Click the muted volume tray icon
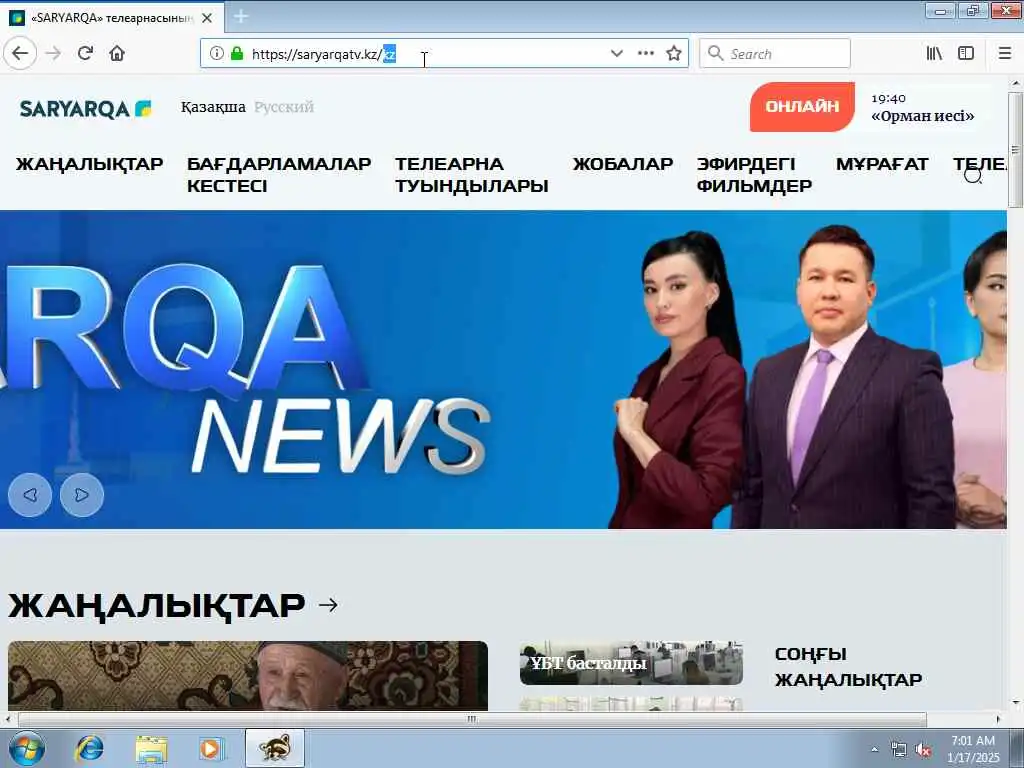Screen dimensions: 1024x768 [x=923, y=750]
